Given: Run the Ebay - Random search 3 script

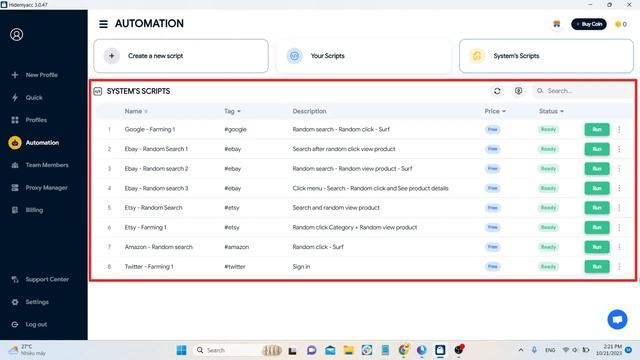Looking at the screenshot, I should (x=597, y=188).
